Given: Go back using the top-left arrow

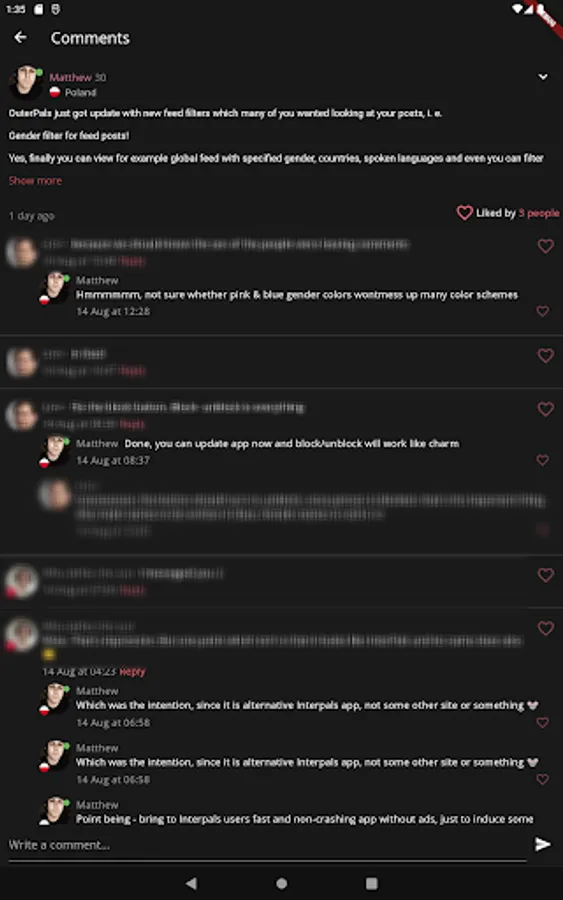Looking at the screenshot, I should click(x=21, y=38).
